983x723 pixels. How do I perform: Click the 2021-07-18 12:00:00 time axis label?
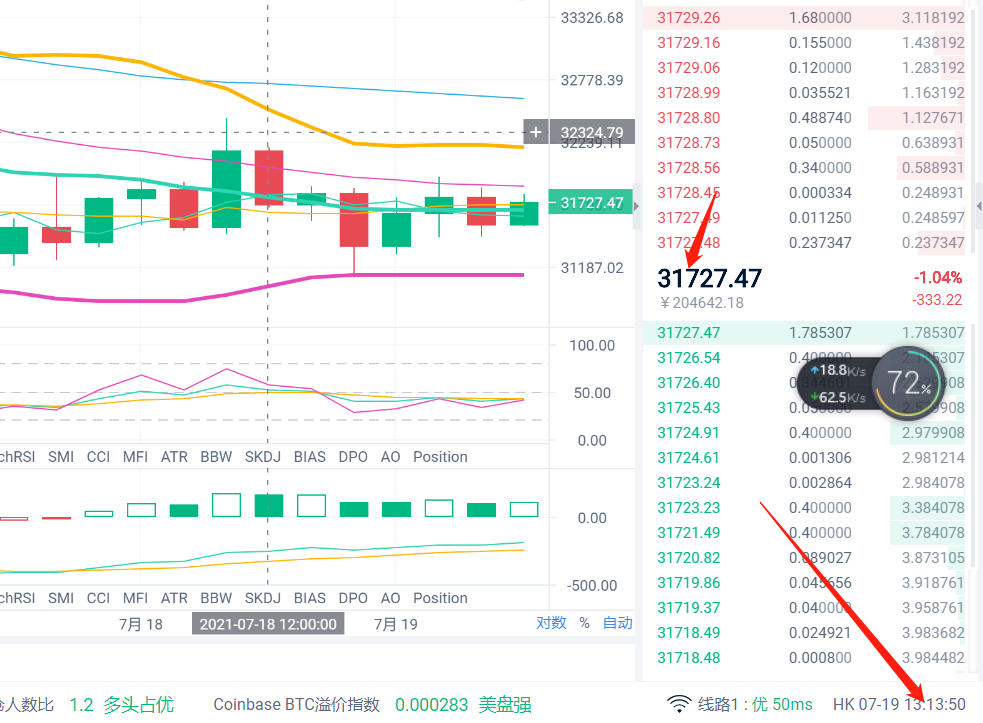pos(268,624)
